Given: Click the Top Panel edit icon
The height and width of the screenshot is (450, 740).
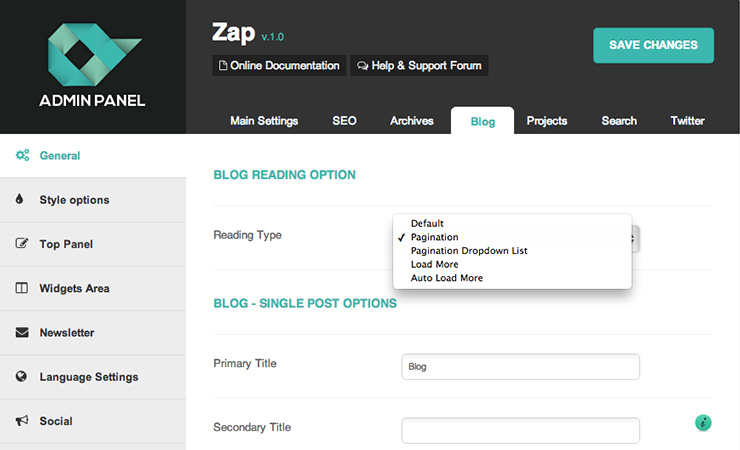Looking at the screenshot, I should pyautogui.click(x=22, y=243).
